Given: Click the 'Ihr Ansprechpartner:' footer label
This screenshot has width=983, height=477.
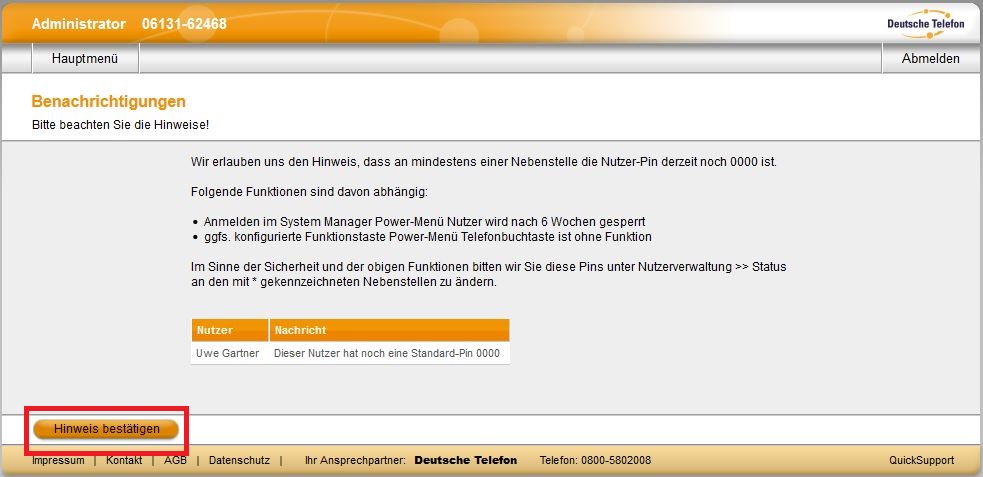Looking at the screenshot, I should tap(355, 461).
